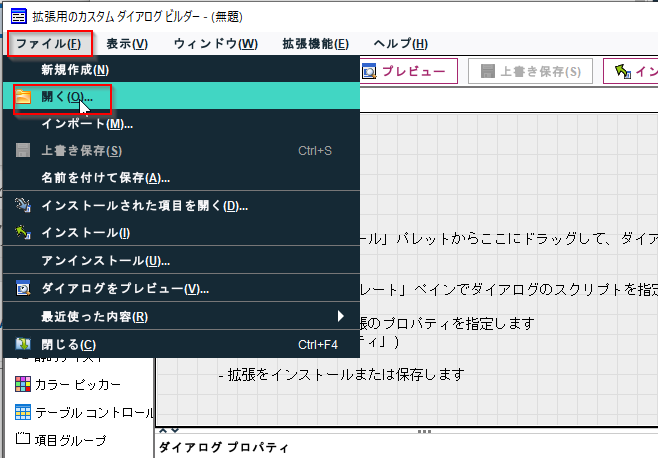Select the greyed 上書き保存(S) menu item
The image size is (658, 458).
tap(181, 151)
